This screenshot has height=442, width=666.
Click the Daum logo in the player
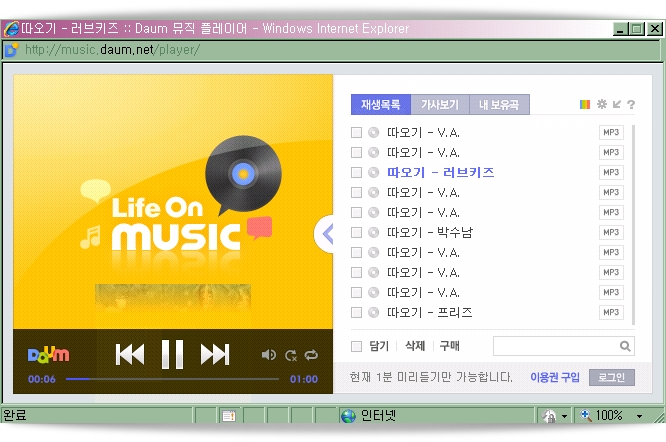point(48,355)
